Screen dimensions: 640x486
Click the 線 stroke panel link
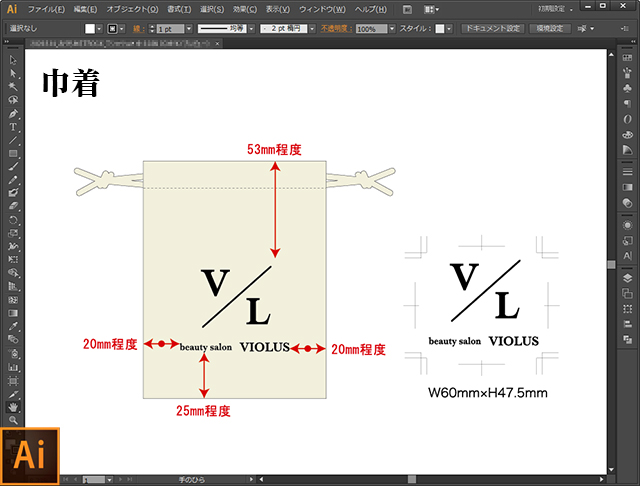pos(137,29)
